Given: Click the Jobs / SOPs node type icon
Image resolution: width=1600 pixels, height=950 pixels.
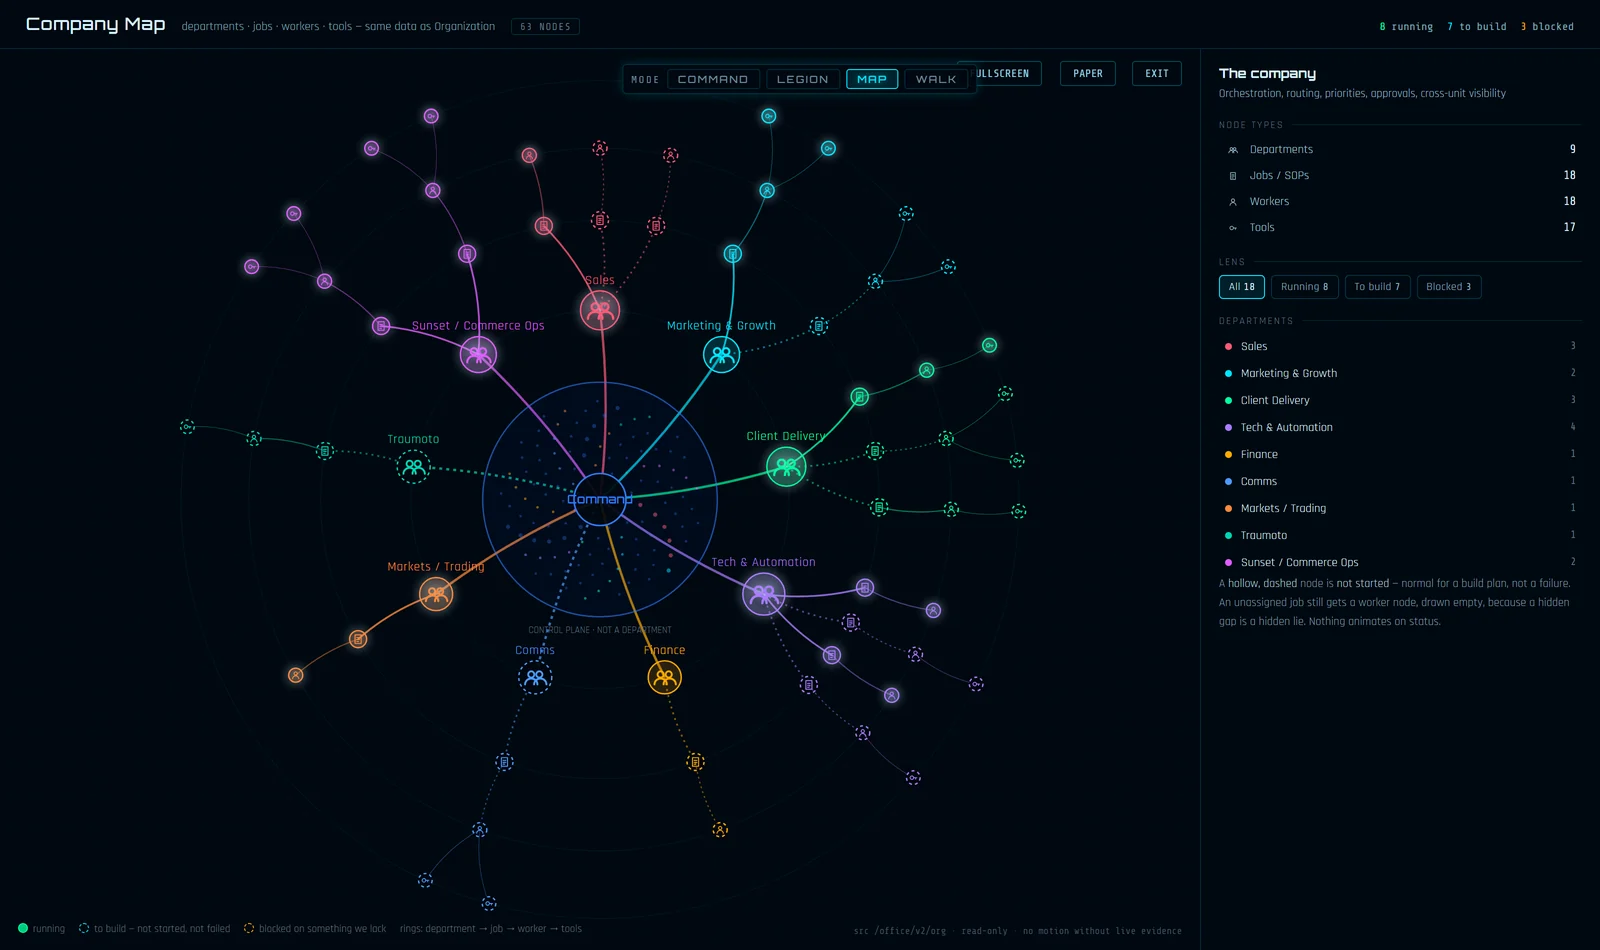Looking at the screenshot, I should [1233, 176].
